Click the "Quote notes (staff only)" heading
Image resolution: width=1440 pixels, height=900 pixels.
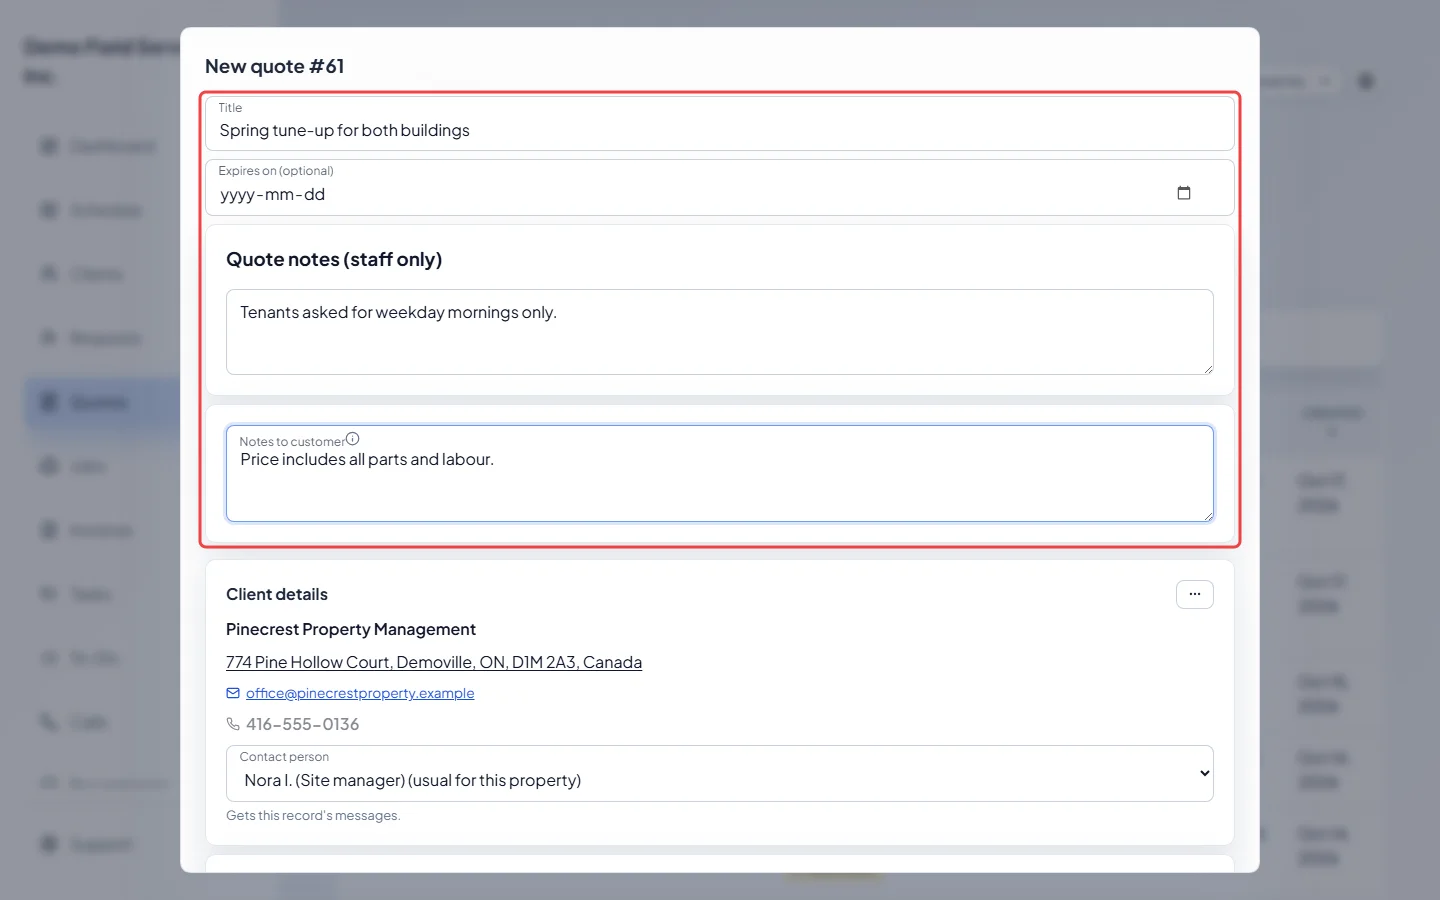click(334, 259)
